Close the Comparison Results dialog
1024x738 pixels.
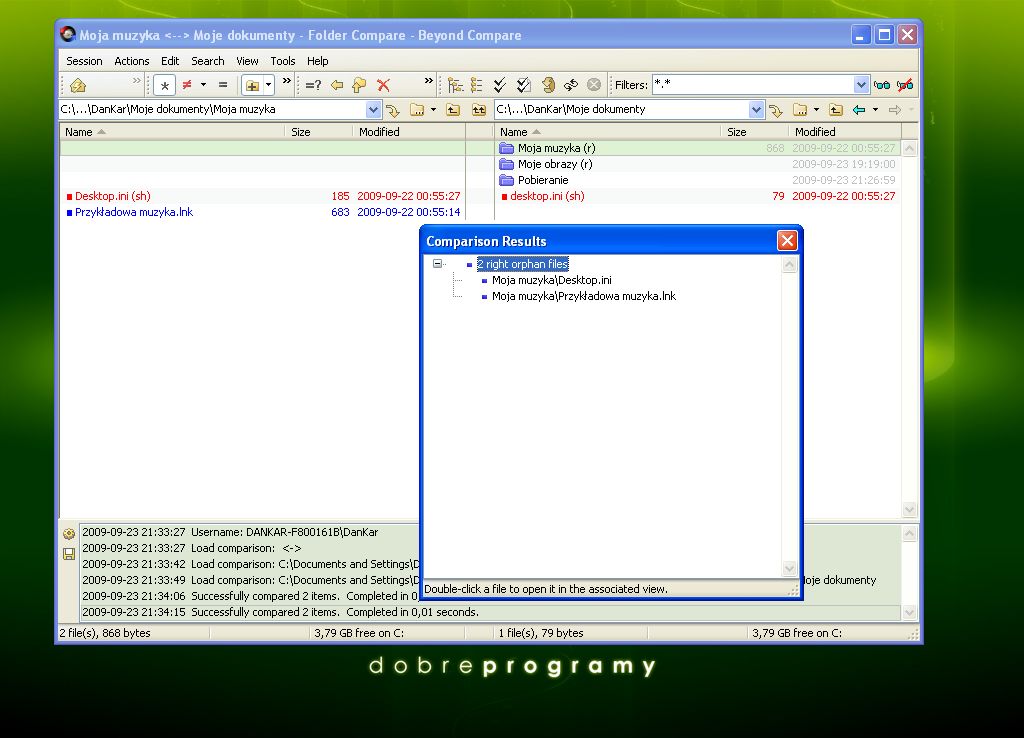pos(787,241)
